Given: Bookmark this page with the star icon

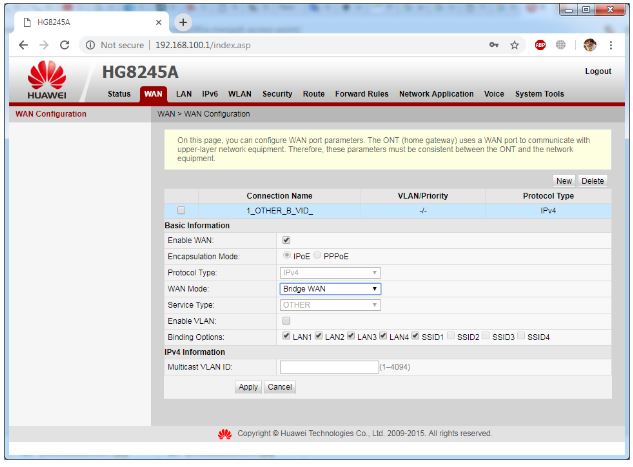Looking at the screenshot, I should [514, 45].
